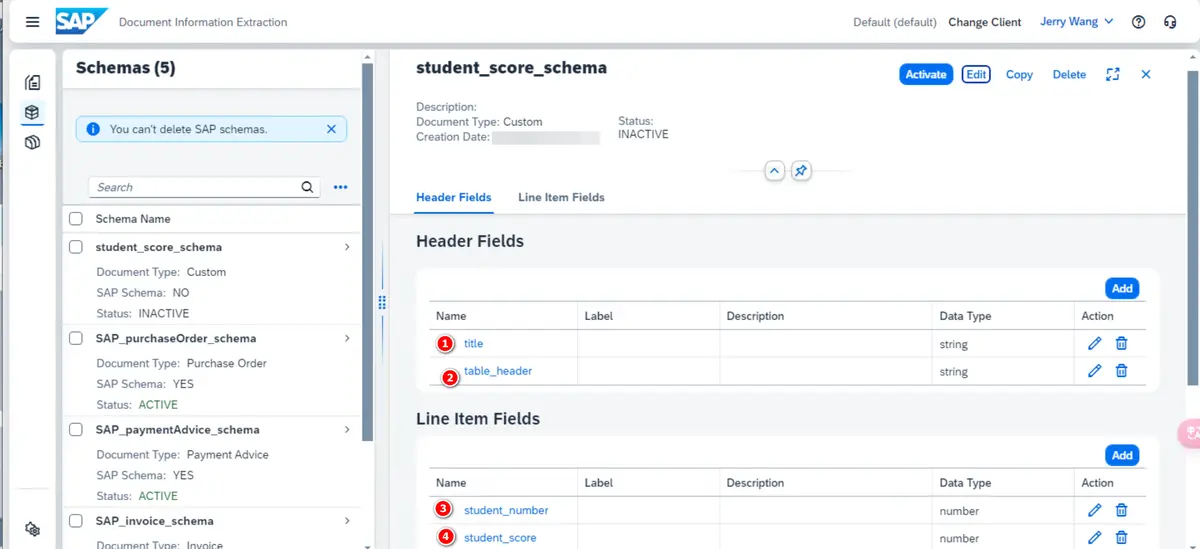Image resolution: width=1200 pixels, height=549 pixels.
Task: Delete the table_header field with trash icon
Action: click(1121, 371)
